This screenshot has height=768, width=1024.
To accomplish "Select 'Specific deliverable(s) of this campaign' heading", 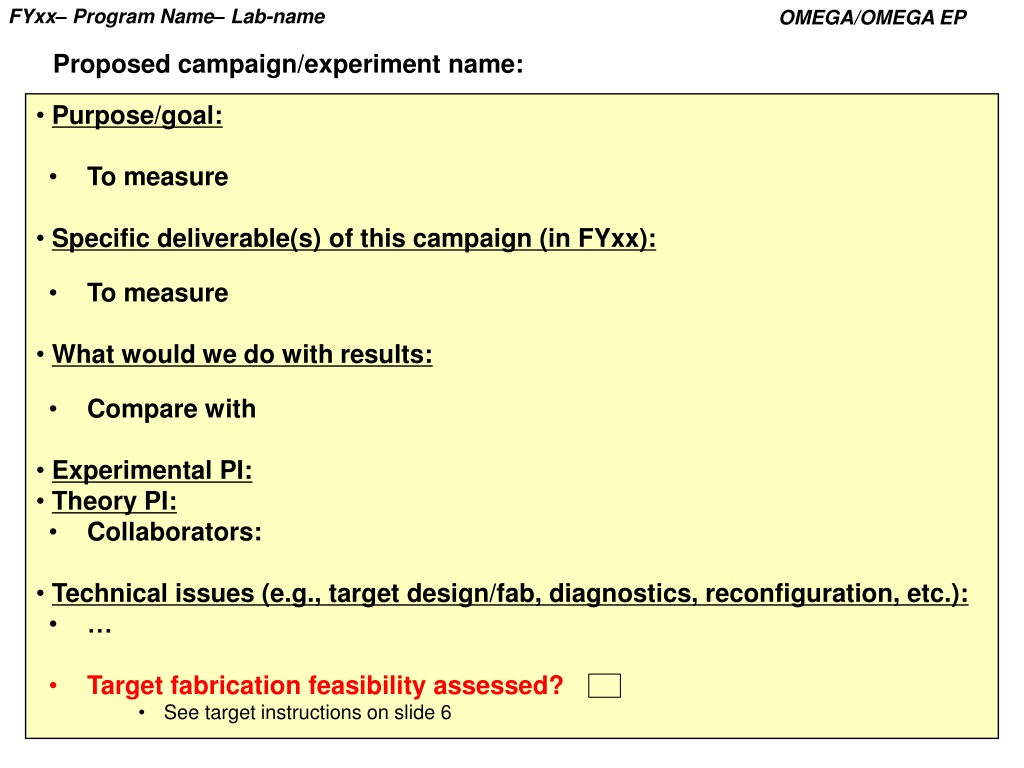I will (354, 238).
